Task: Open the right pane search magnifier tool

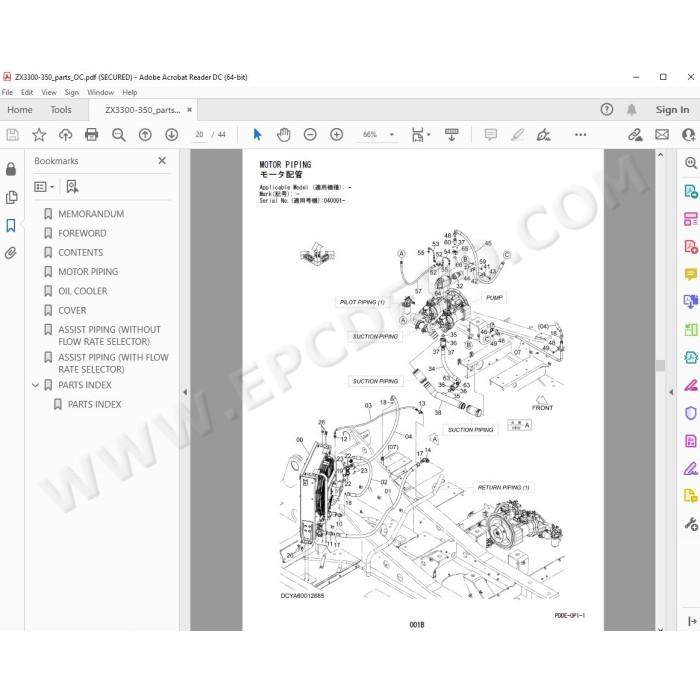Action: pyautogui.click(x=690, y=163)
